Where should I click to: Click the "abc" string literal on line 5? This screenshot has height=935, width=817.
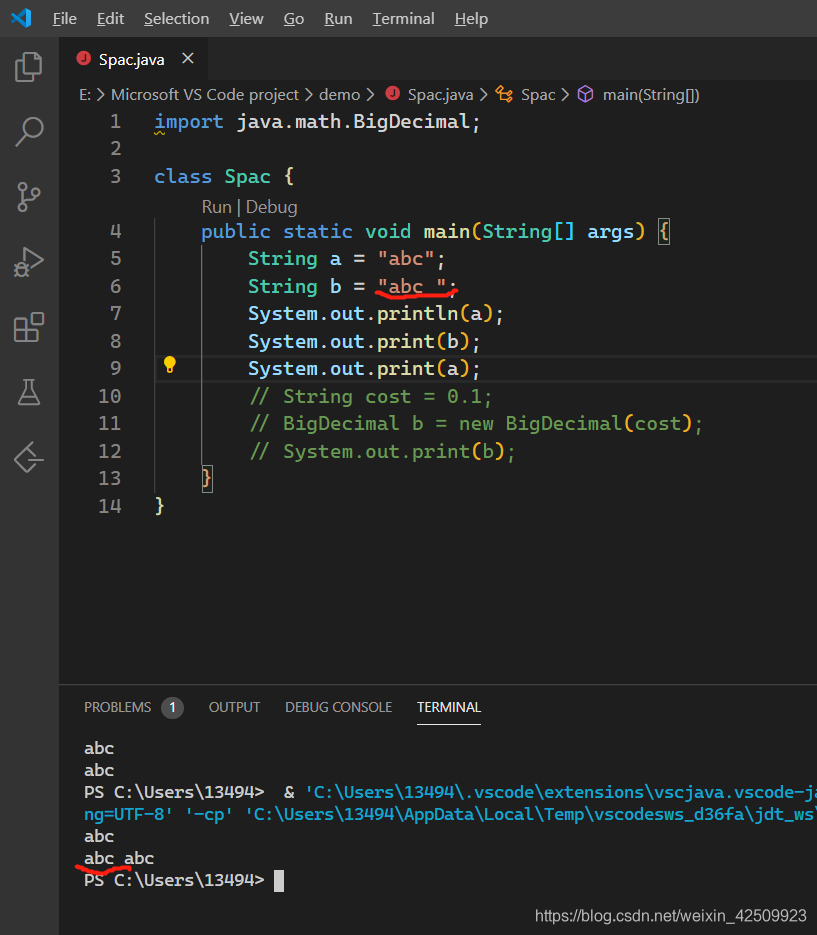click(406, 259)
